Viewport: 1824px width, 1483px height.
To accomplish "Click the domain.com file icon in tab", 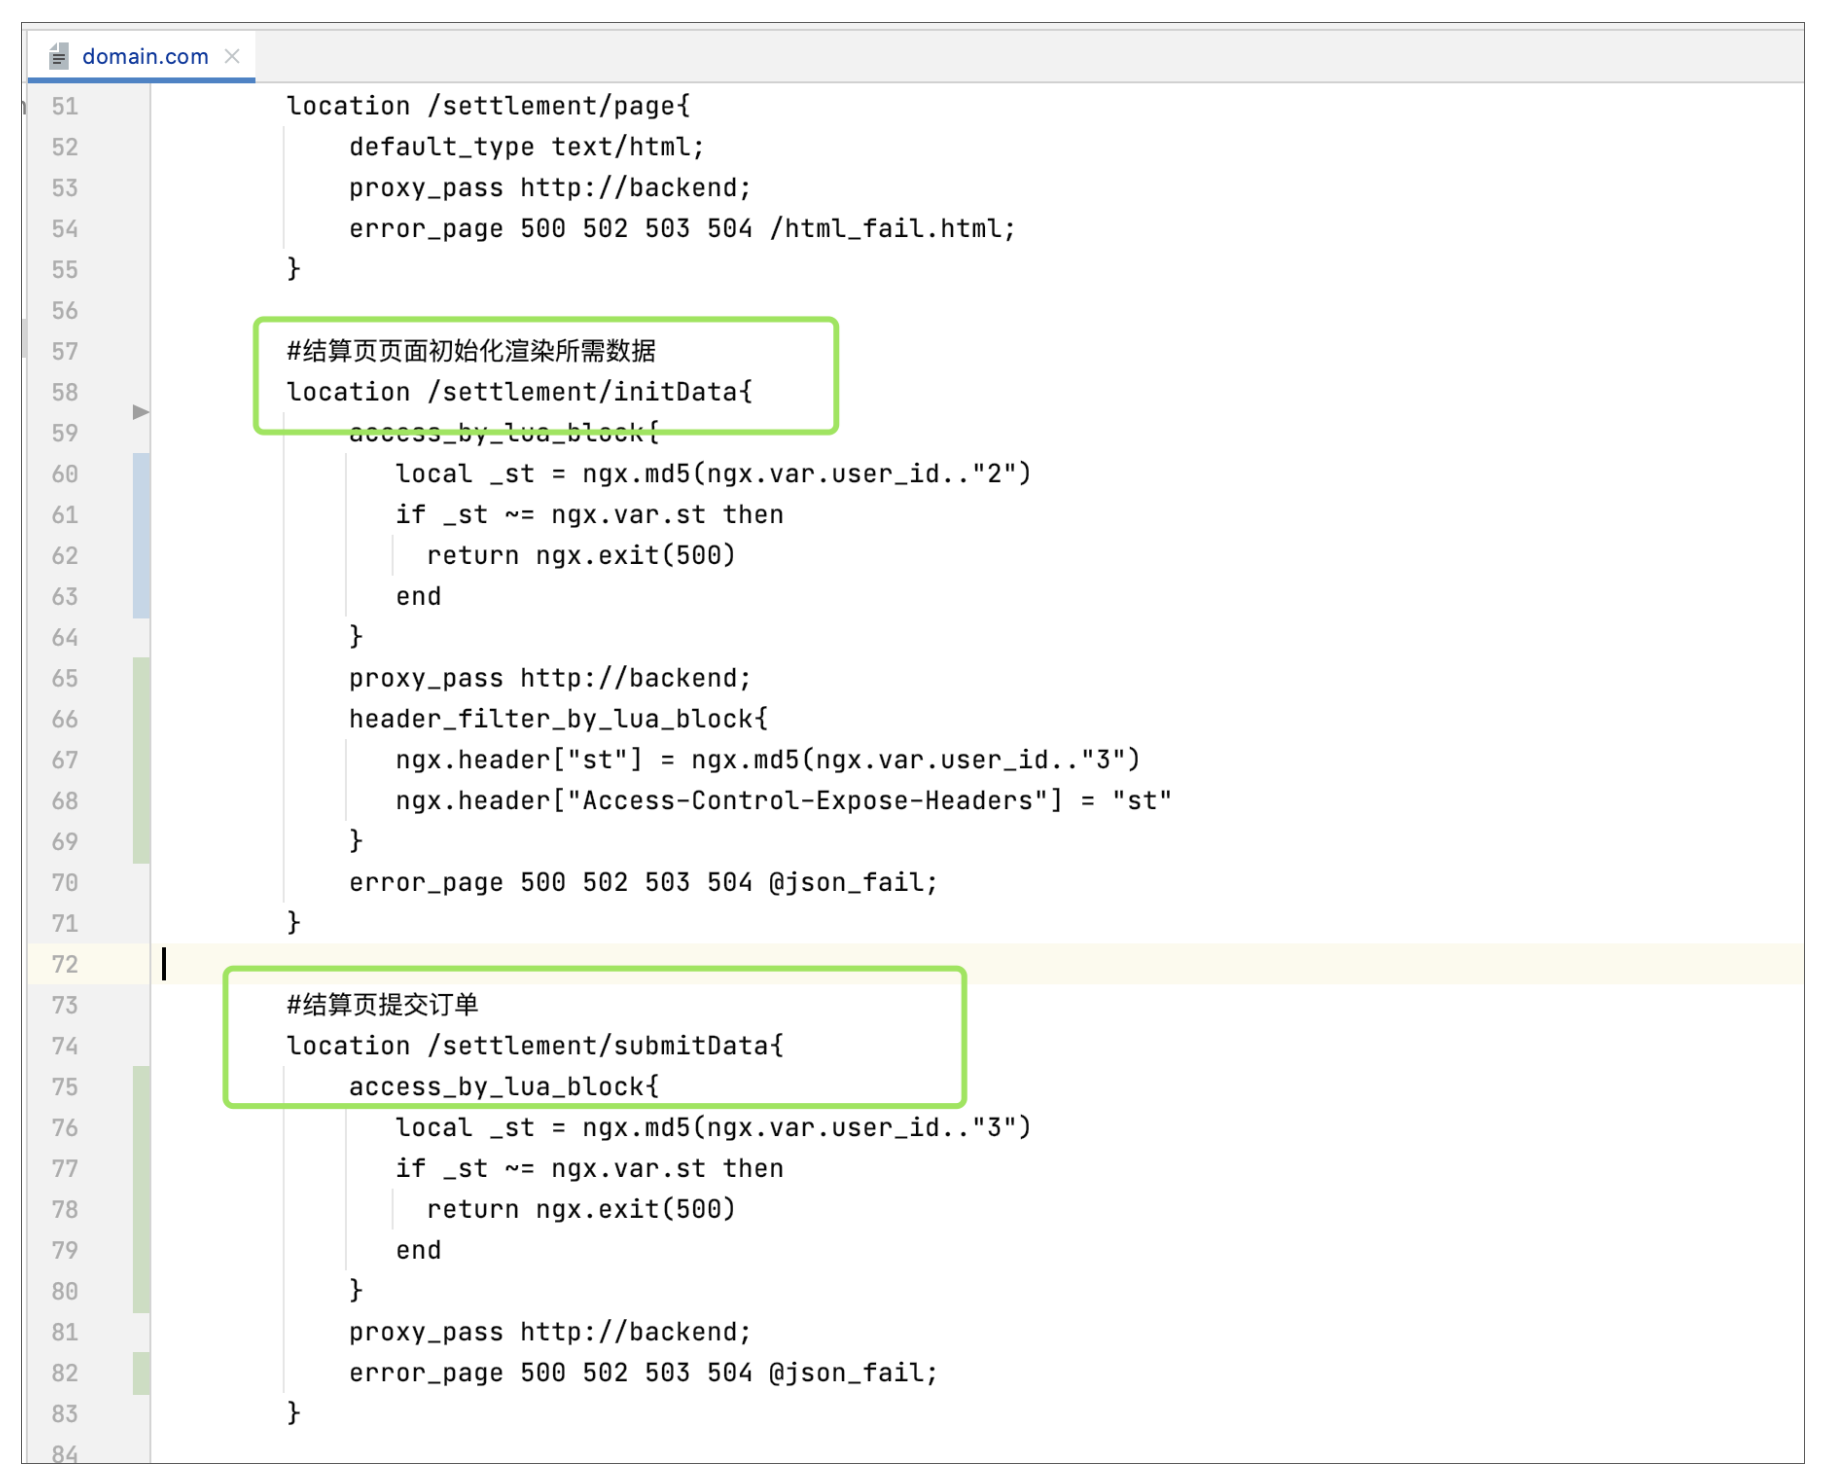I will pyautogui.click(x=59, y=57).
